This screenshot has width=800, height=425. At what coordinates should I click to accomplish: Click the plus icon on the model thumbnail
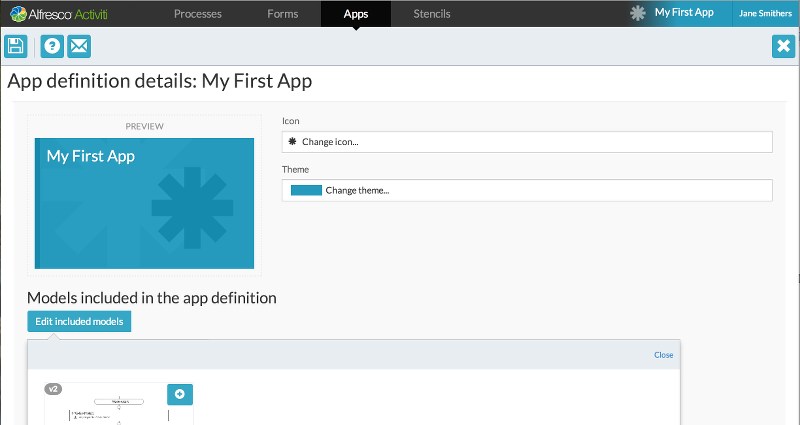pos(180,394)
